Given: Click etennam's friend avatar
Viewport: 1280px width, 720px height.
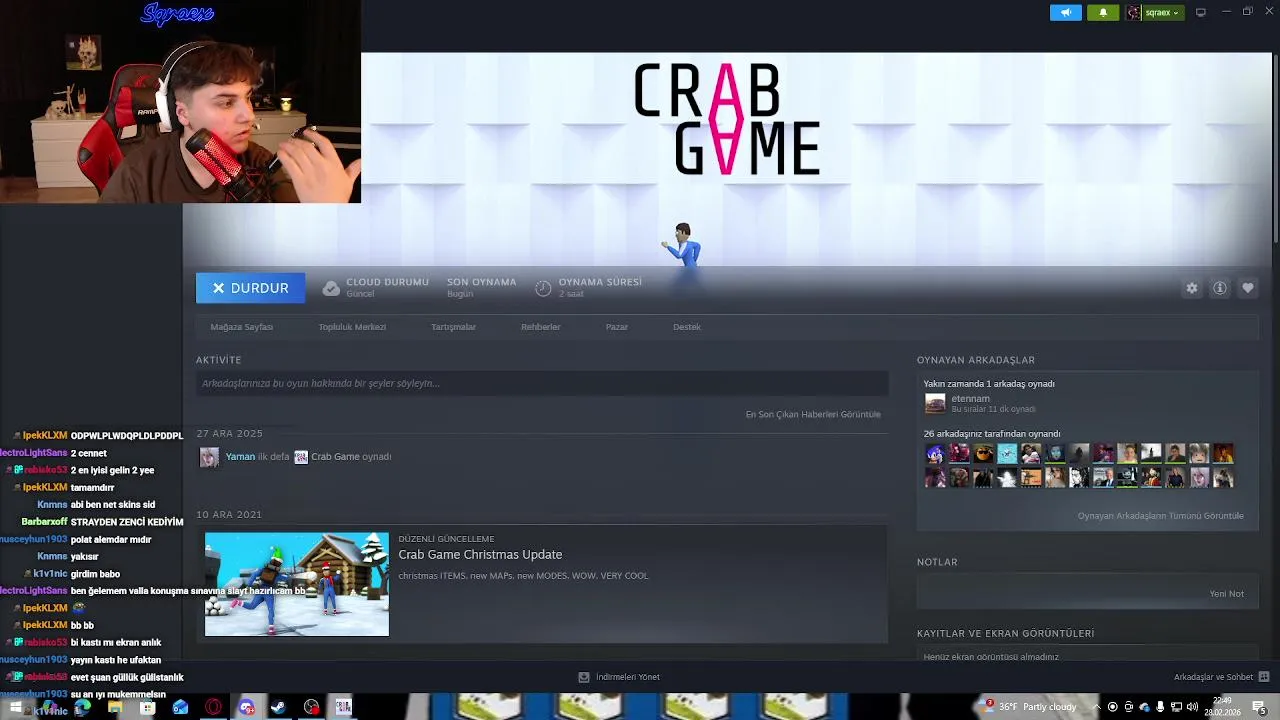Looking at the screenshot, I should coord(935,403).
